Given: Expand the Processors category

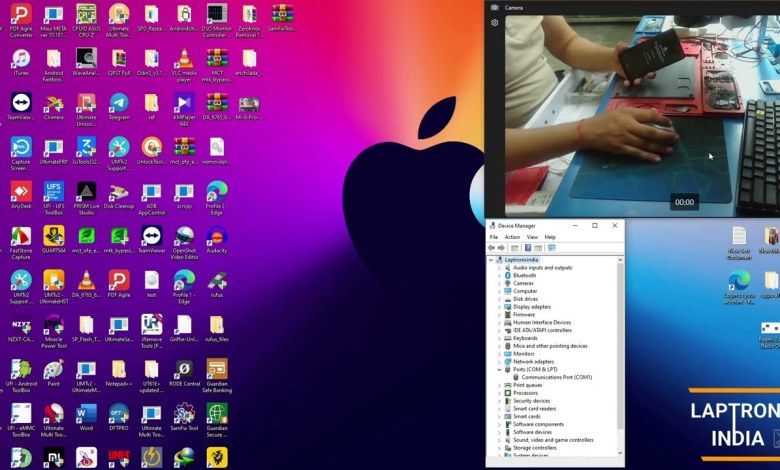Looking at the screenshot, I should click(x=499, y=393).
